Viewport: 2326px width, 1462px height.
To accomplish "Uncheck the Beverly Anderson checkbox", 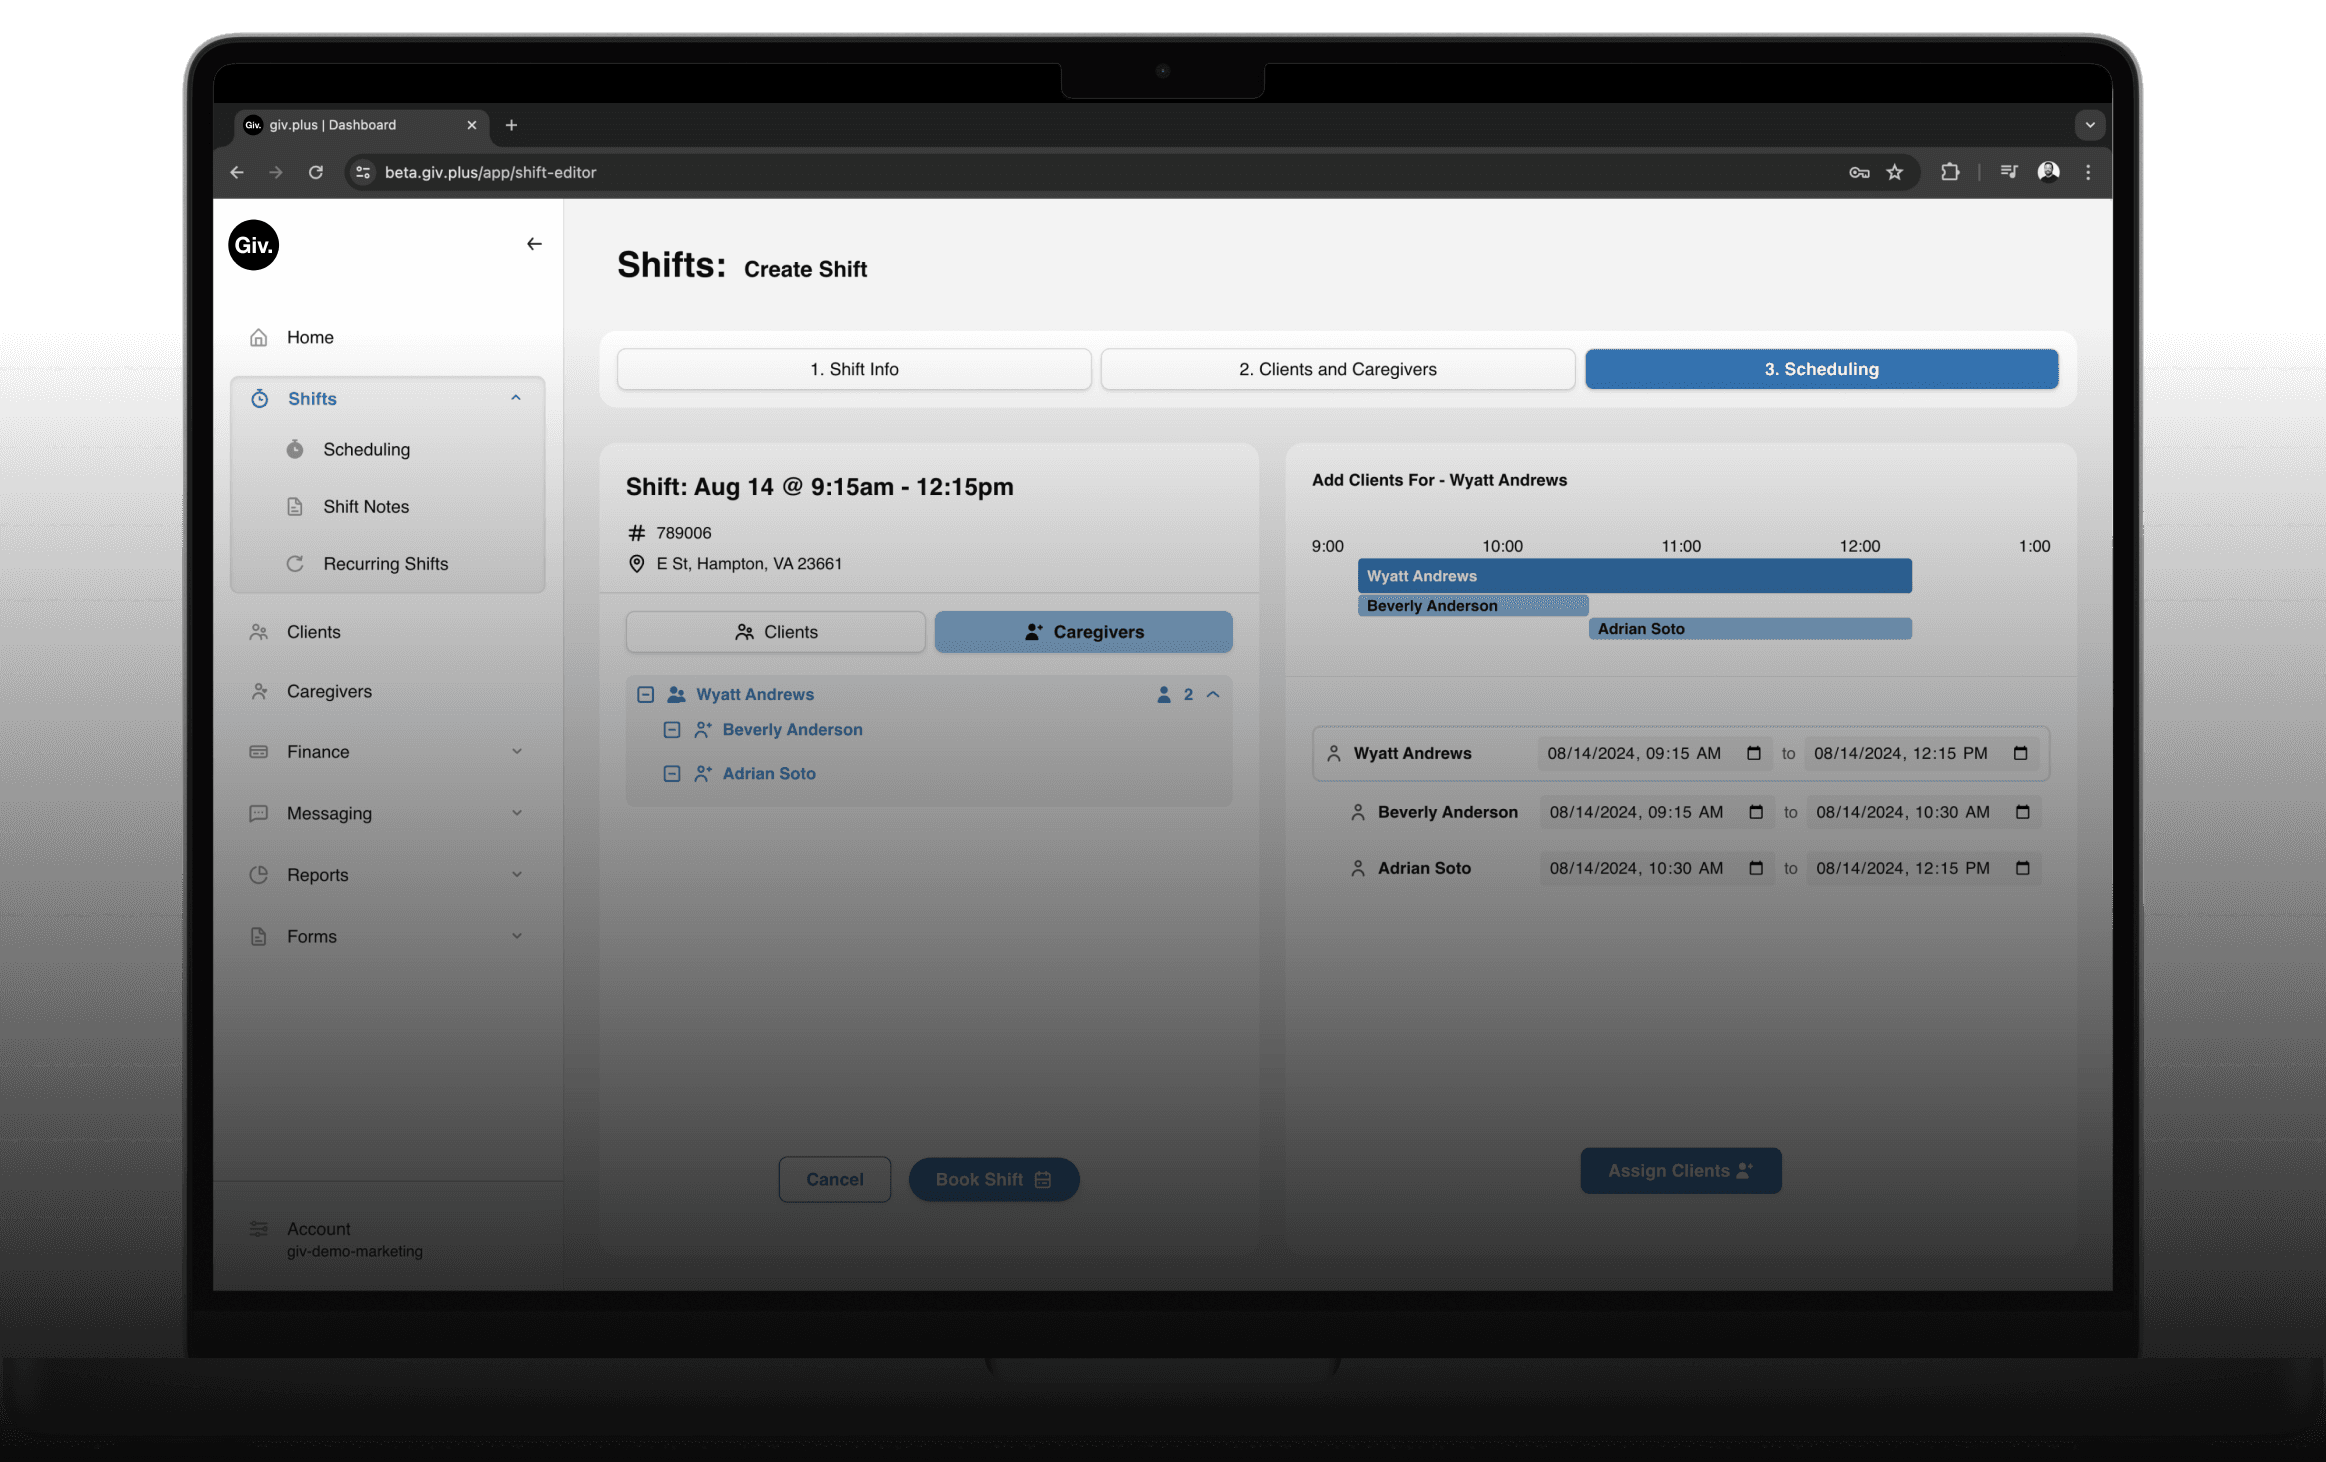I will coord(672,730).
